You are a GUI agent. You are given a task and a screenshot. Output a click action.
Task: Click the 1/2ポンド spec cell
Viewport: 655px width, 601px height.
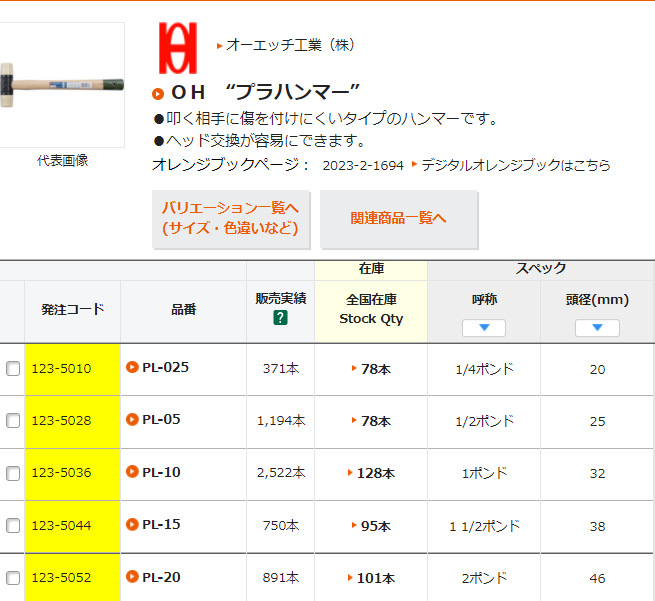point(484,421)
